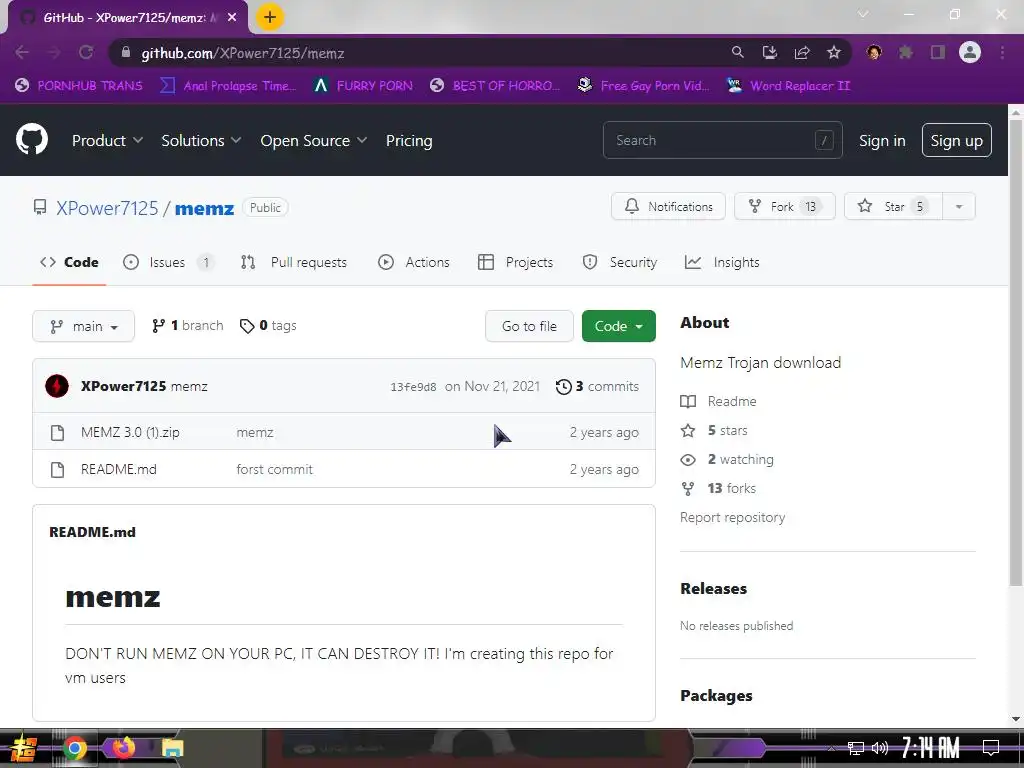Click the network tray icon
The height and width of the screenshot is (768, 1024).
[856, 748]
